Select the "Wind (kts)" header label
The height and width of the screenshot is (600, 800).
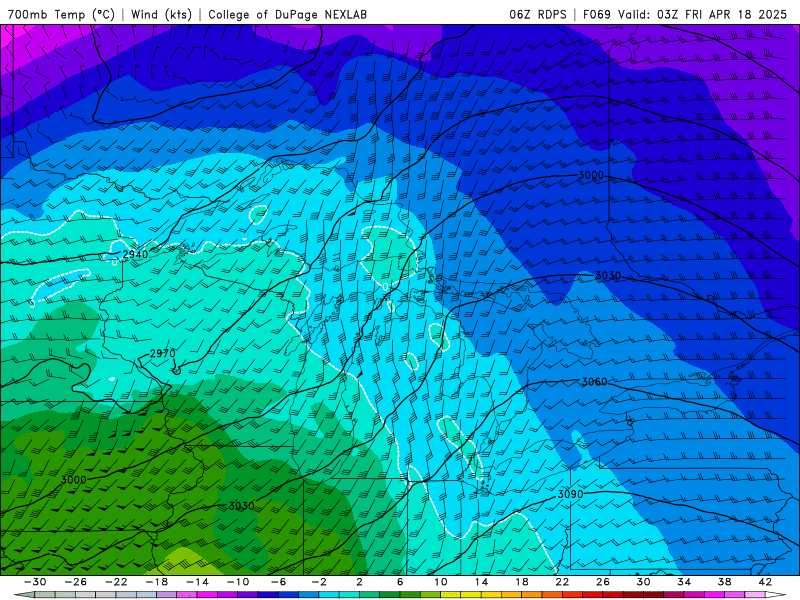point(161,14)
